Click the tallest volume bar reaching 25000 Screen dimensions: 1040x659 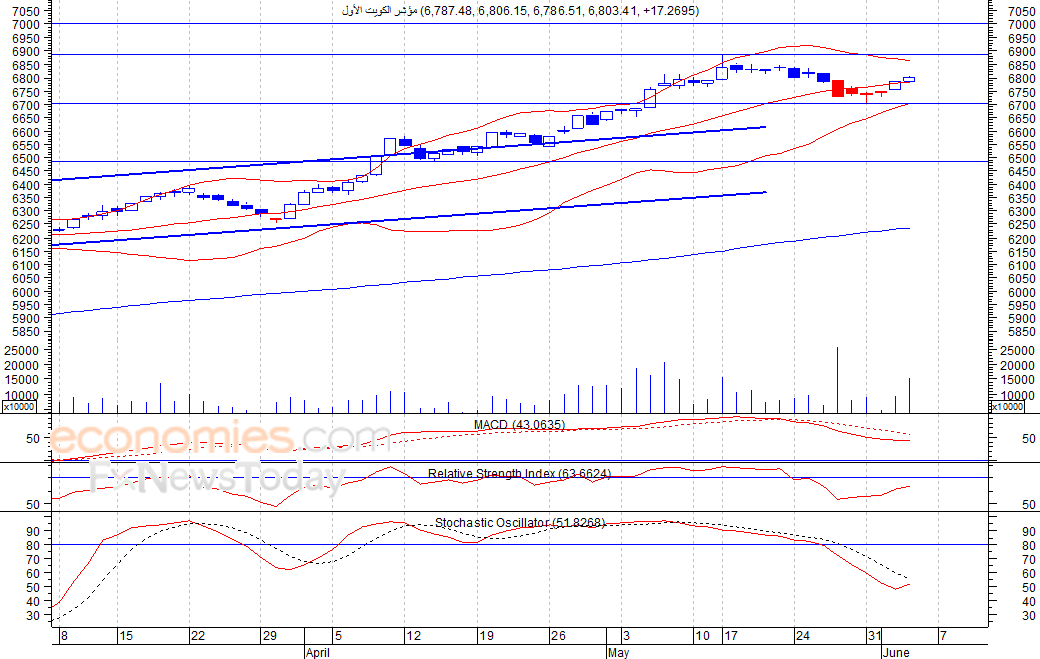(837, 379)
